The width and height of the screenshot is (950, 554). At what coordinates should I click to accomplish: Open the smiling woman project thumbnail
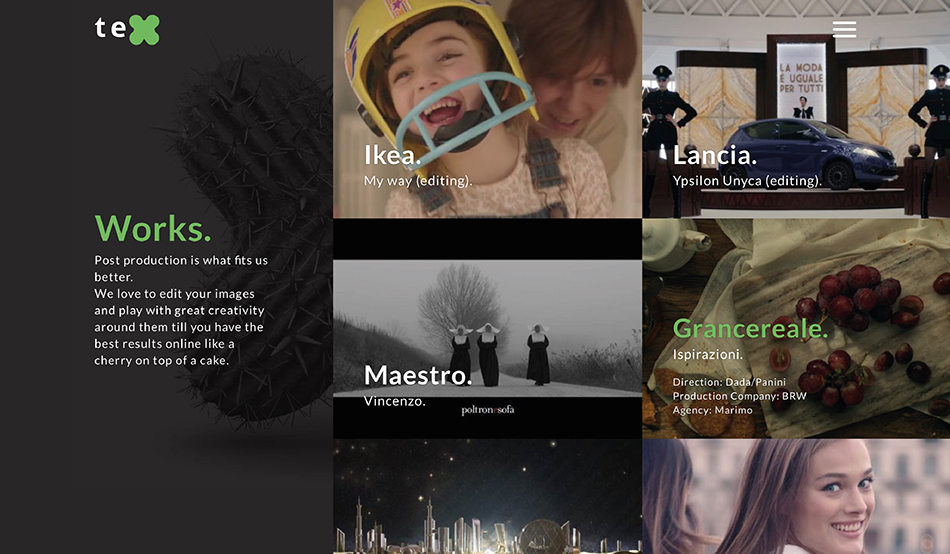tap(796, 496)
